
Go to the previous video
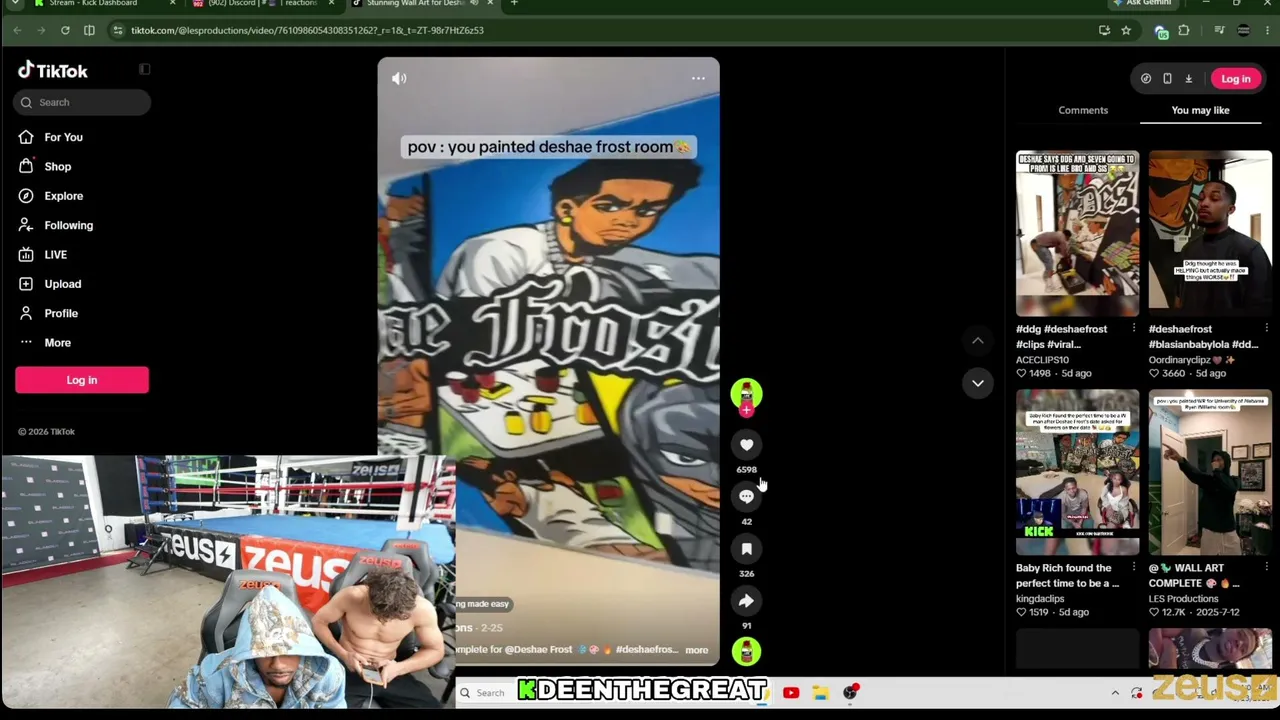tap(978, 341)
